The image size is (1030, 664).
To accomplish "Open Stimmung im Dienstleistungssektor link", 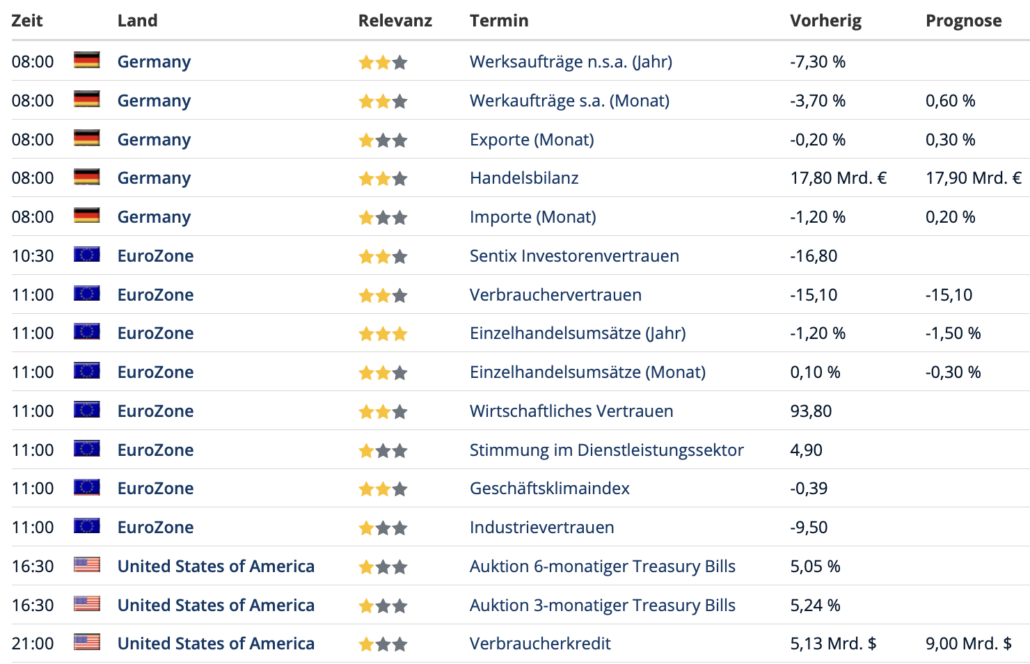I will click(606, 449).
